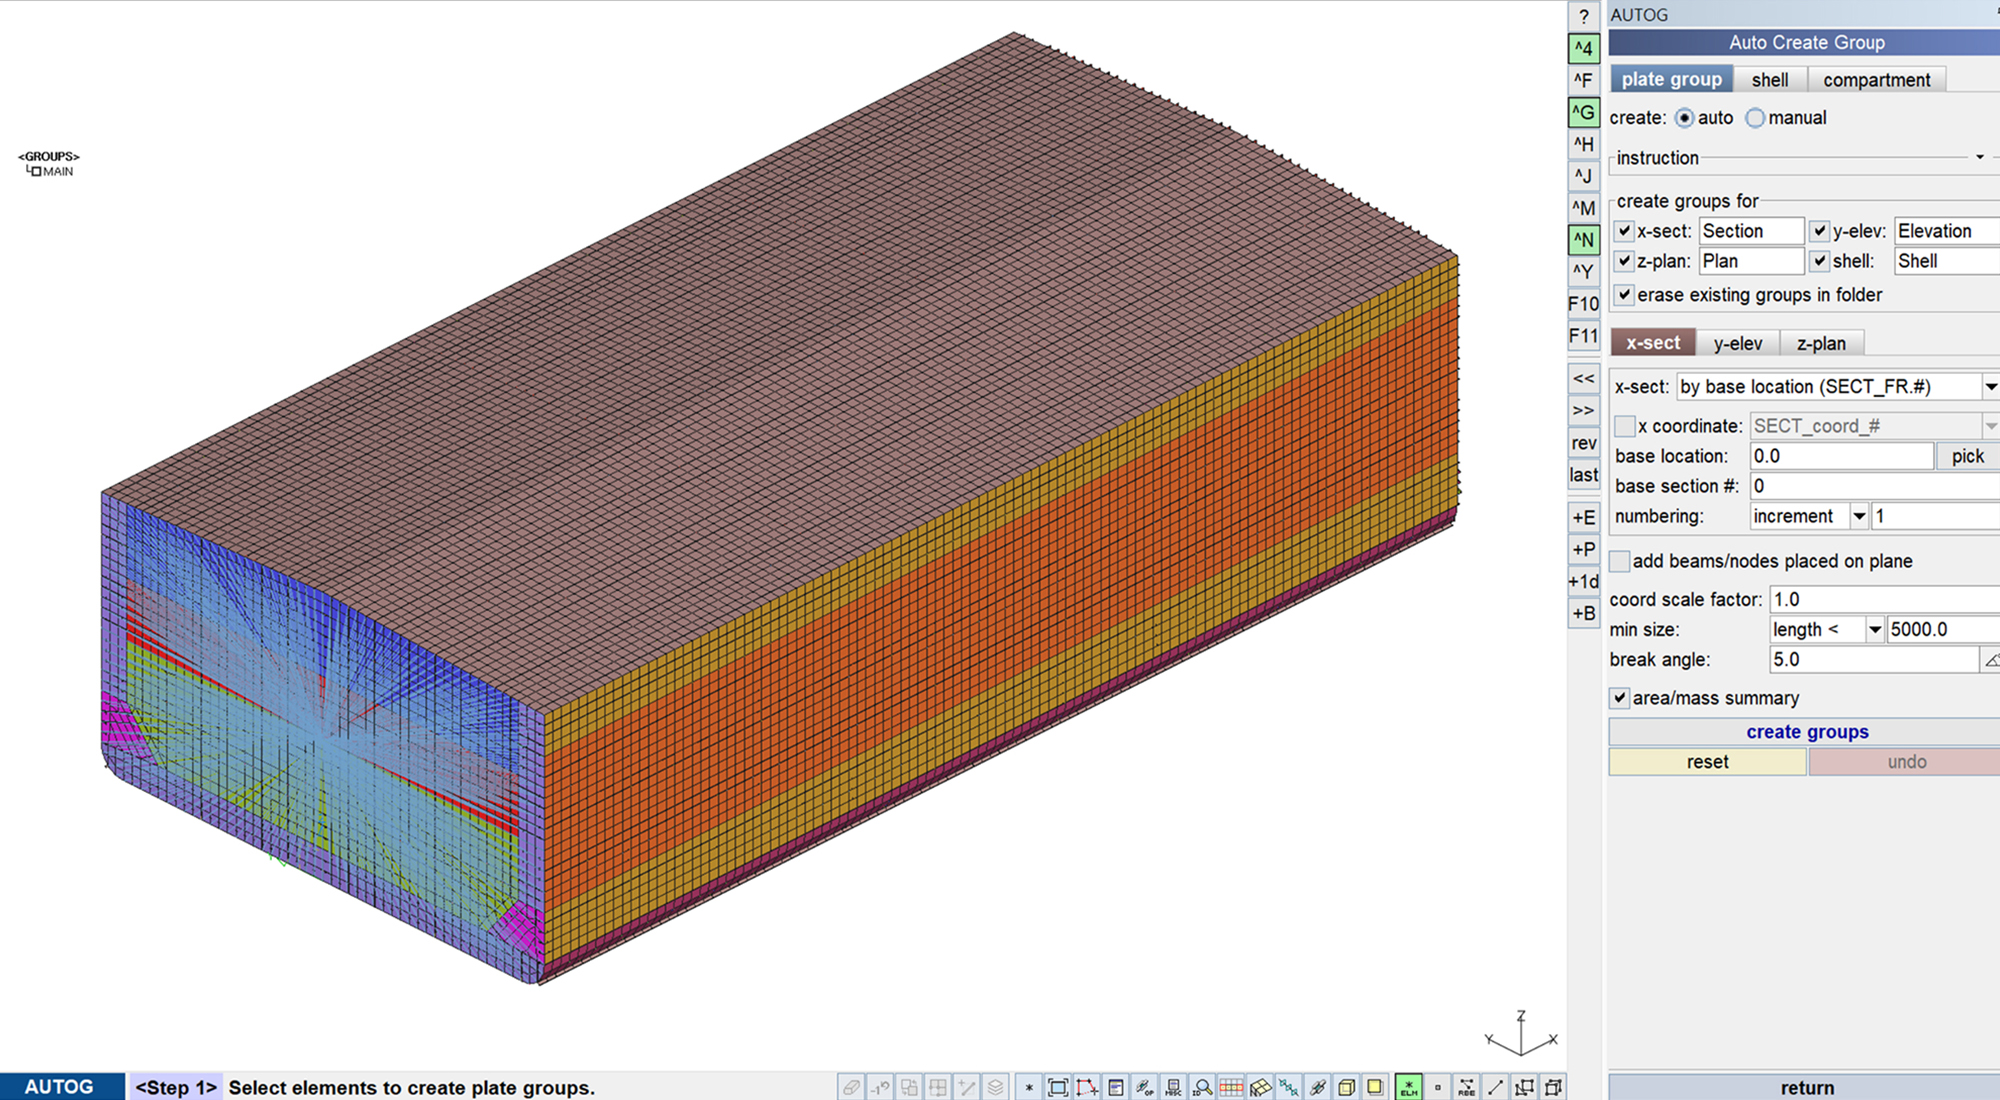The width and height of the screenshot is (2000, 1100).
Task: Click the MISC toolbar icon
Action: tap(1173, 1087)
